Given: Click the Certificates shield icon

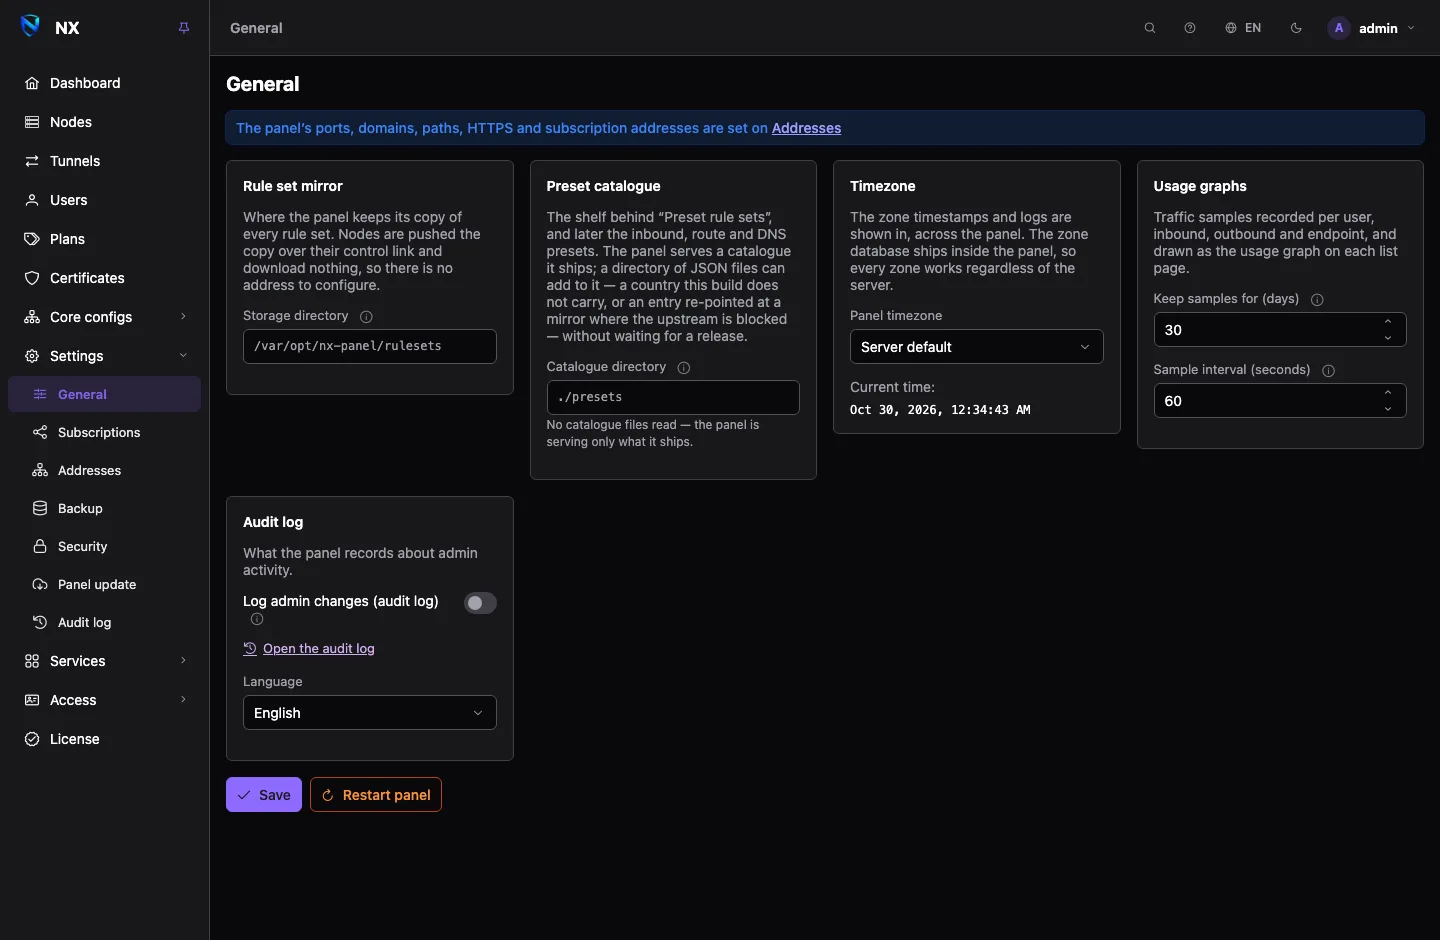Looking at the screenshot, I should (x=32, y=278).
